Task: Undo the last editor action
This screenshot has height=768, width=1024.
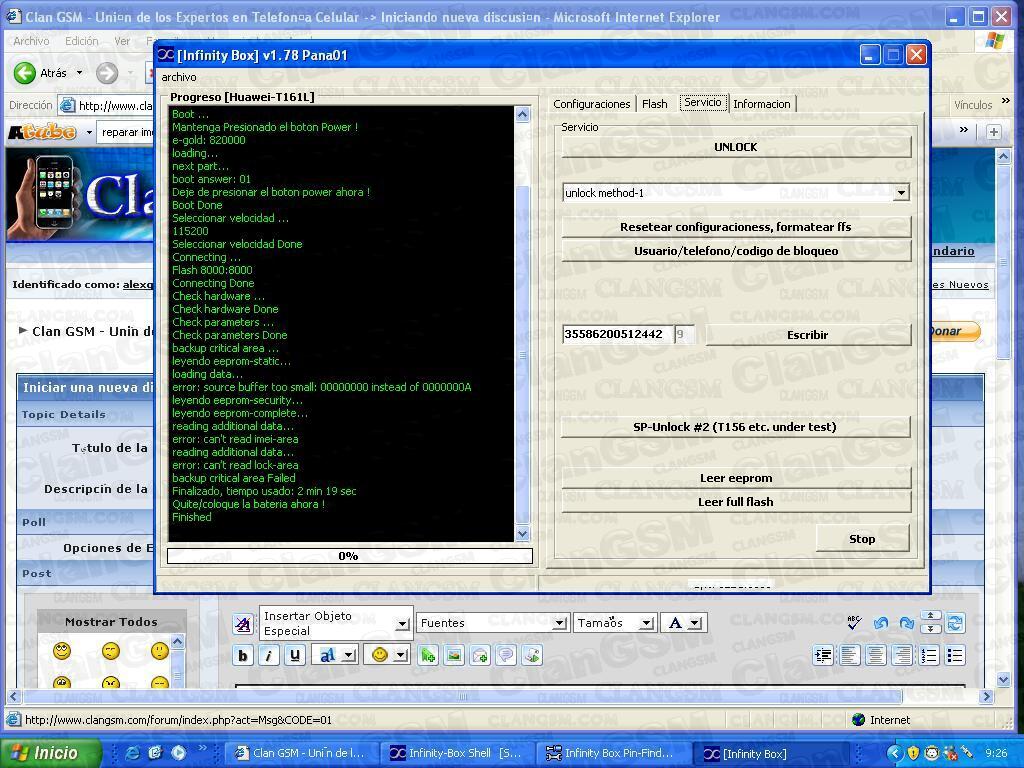Action: pos(881,622)
